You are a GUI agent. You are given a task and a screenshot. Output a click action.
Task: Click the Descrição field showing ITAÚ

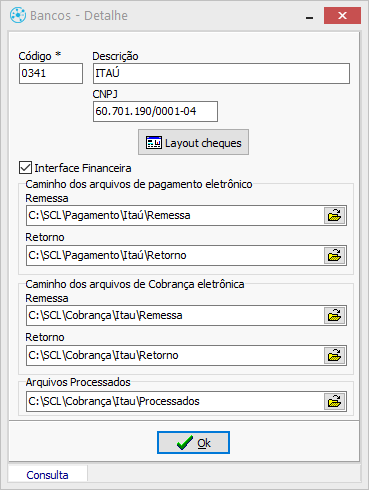point(221,73)
